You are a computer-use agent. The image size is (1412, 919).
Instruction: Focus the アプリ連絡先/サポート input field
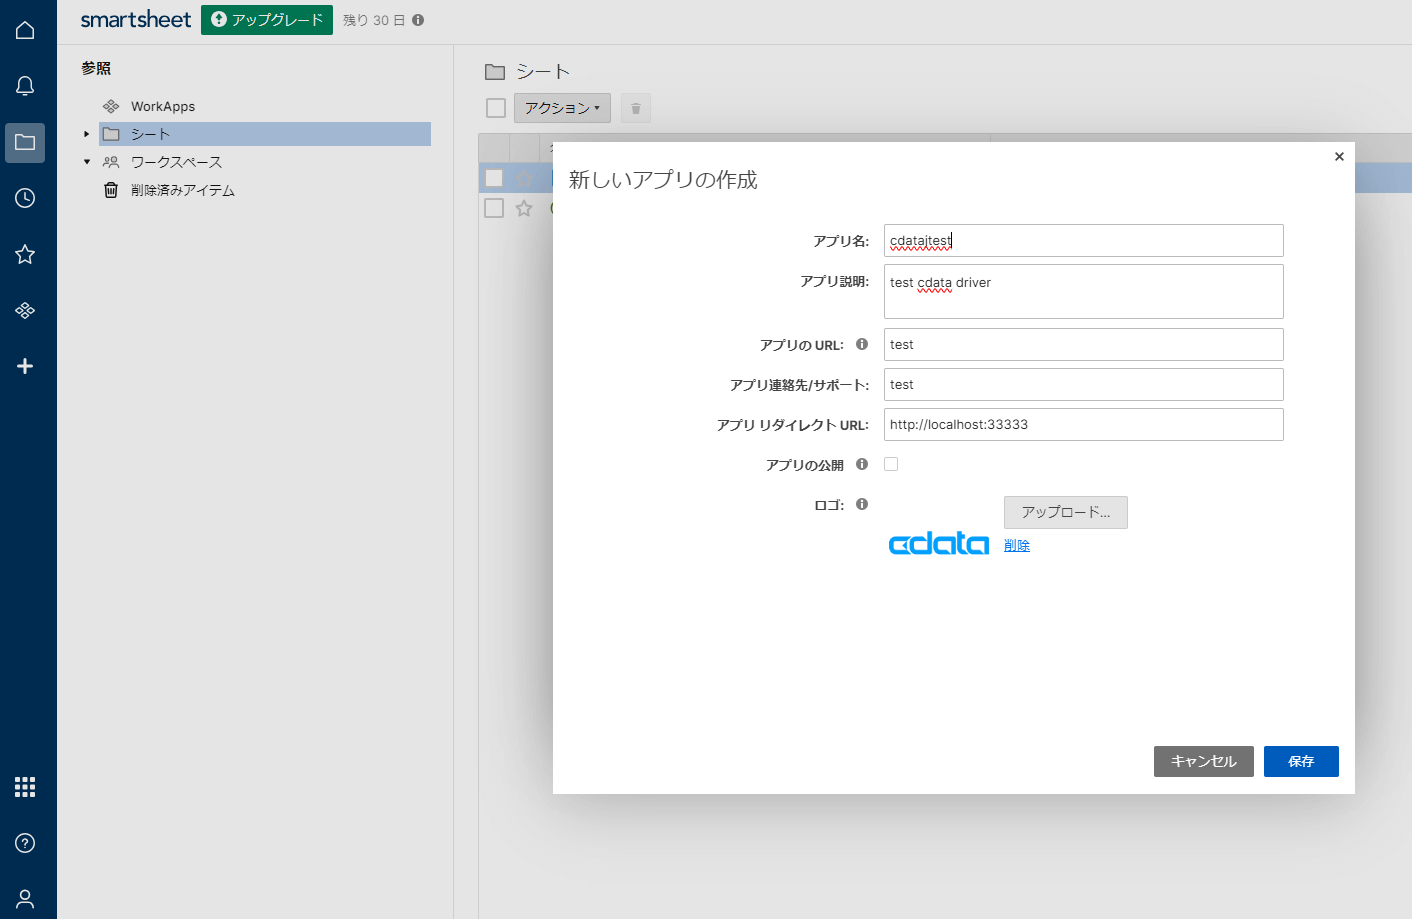(1084, 384)
